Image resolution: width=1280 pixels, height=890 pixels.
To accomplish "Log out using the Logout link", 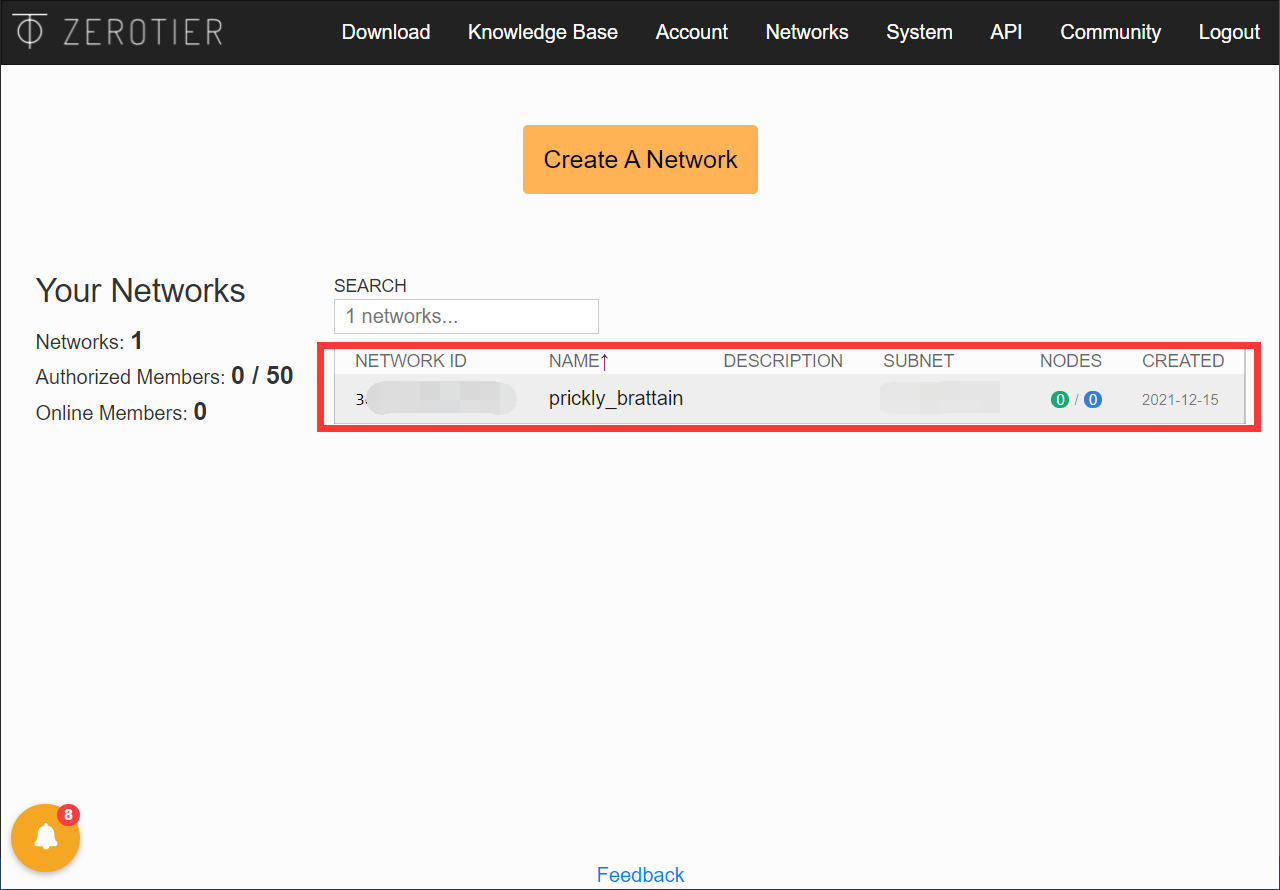I will click(x=1229, y=32).
